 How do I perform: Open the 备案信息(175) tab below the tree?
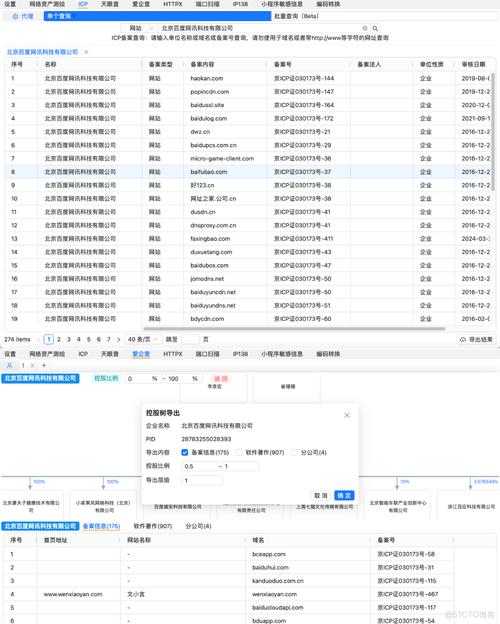[x=102, y=526]
